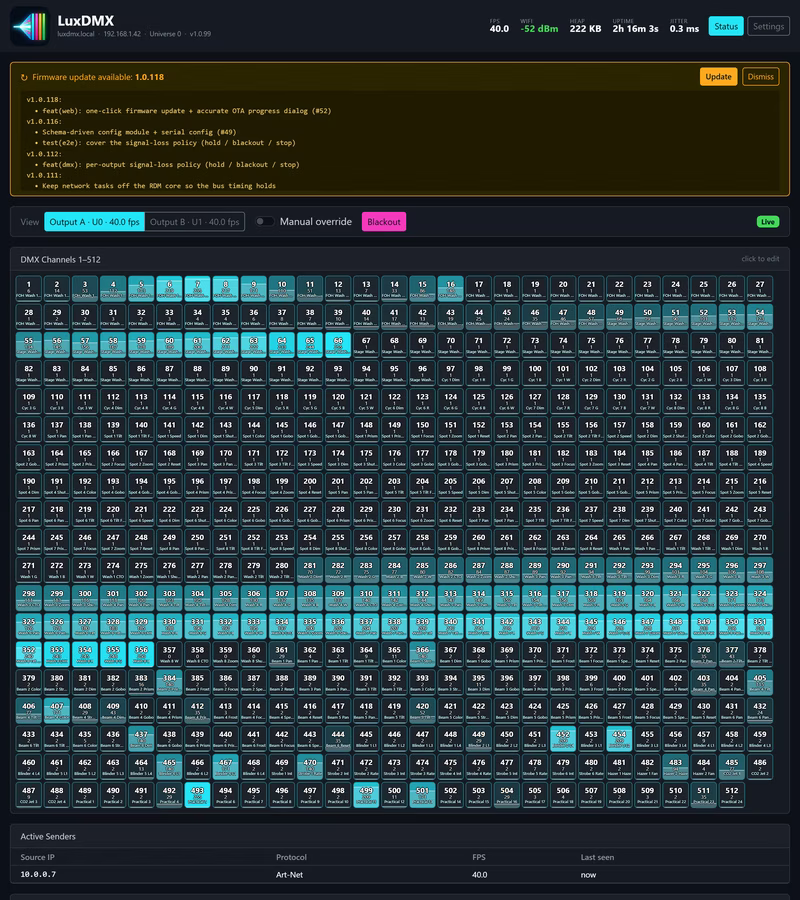Switch view to Output A · U0
This screenshot has width=800, height=900.
[x=94, y=222]
